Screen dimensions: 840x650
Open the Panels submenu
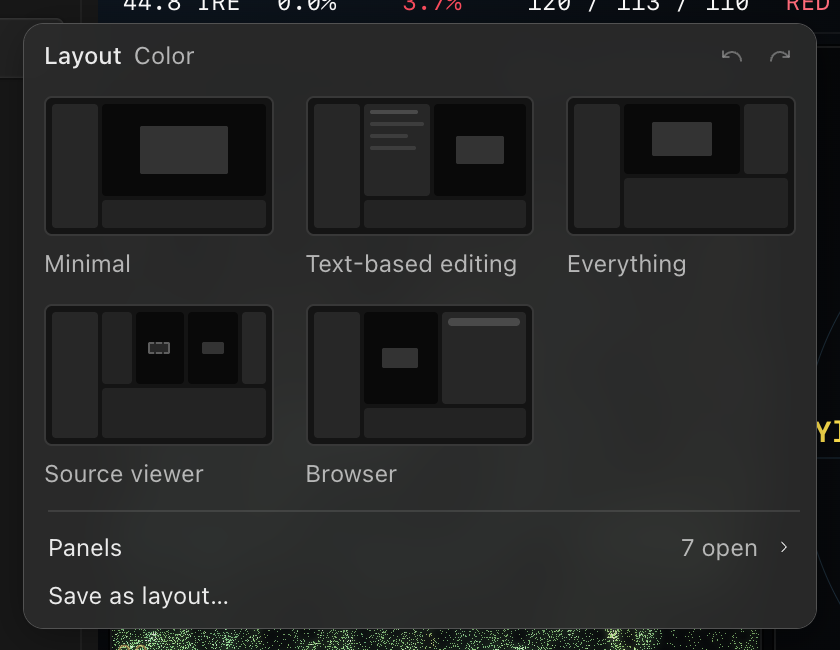tap(420, 548)
